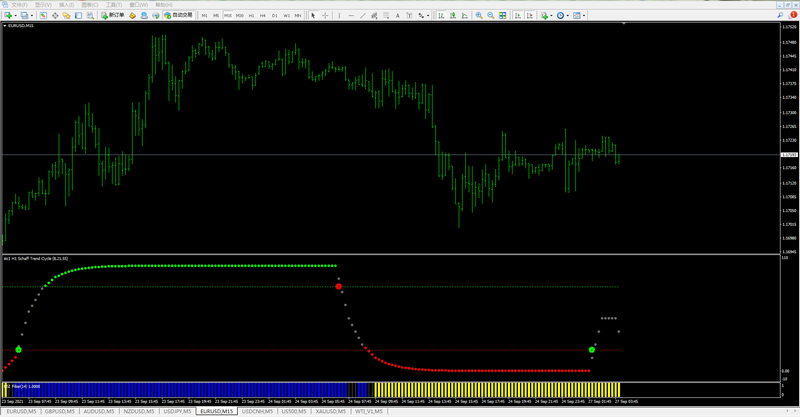Switch to USDCNH,M5 chart tab
Viewport: 800px width, 417px height.
pos(257,411)
